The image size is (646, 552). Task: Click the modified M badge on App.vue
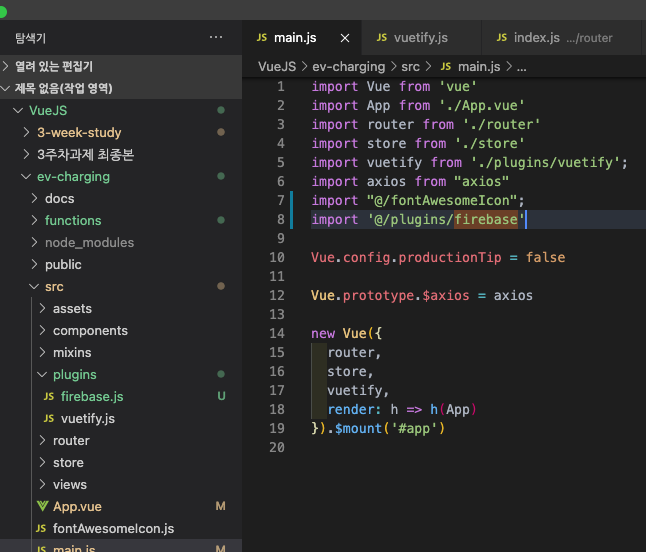tap(220, 506)
